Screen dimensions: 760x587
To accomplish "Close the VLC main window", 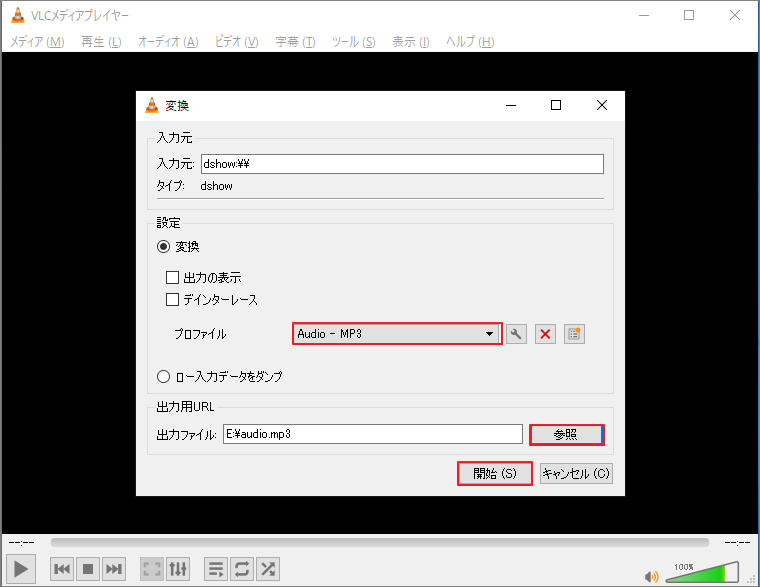I will pyautogui.click(x=735, y=15).
